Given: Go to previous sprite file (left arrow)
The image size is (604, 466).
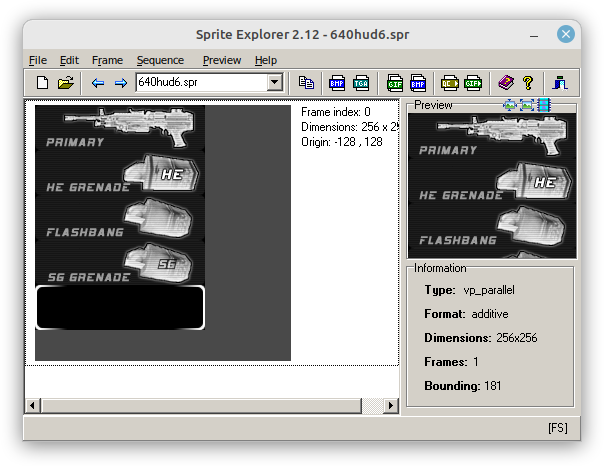Looking at the screenshot, I should coord(98,83).
